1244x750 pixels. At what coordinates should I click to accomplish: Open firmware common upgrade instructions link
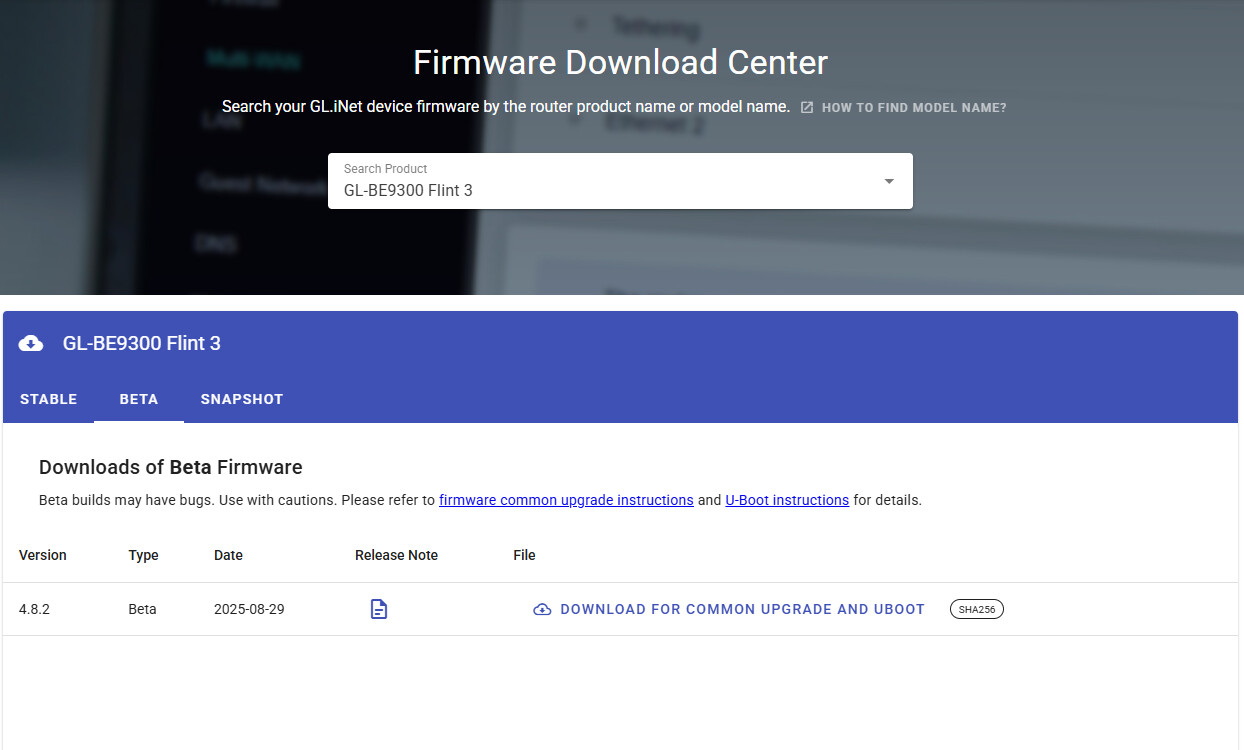click(566, 500)
